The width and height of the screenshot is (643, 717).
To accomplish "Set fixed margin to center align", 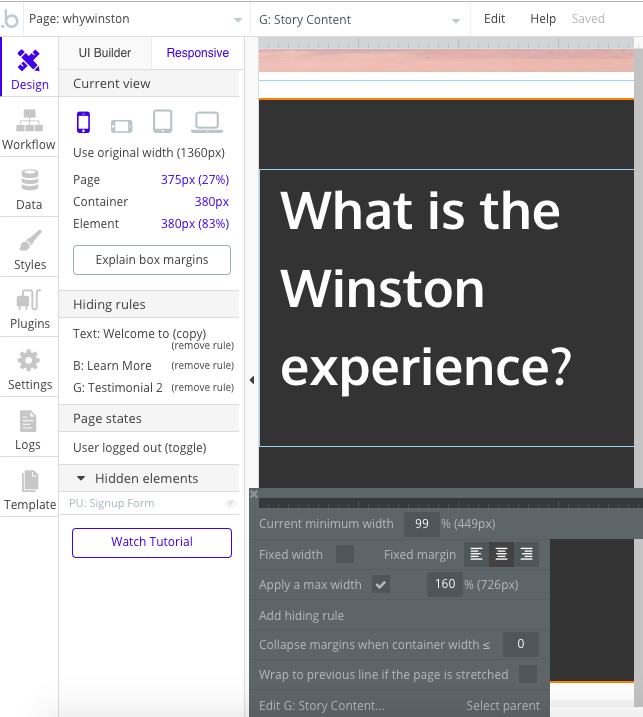I will pos(501,554).
